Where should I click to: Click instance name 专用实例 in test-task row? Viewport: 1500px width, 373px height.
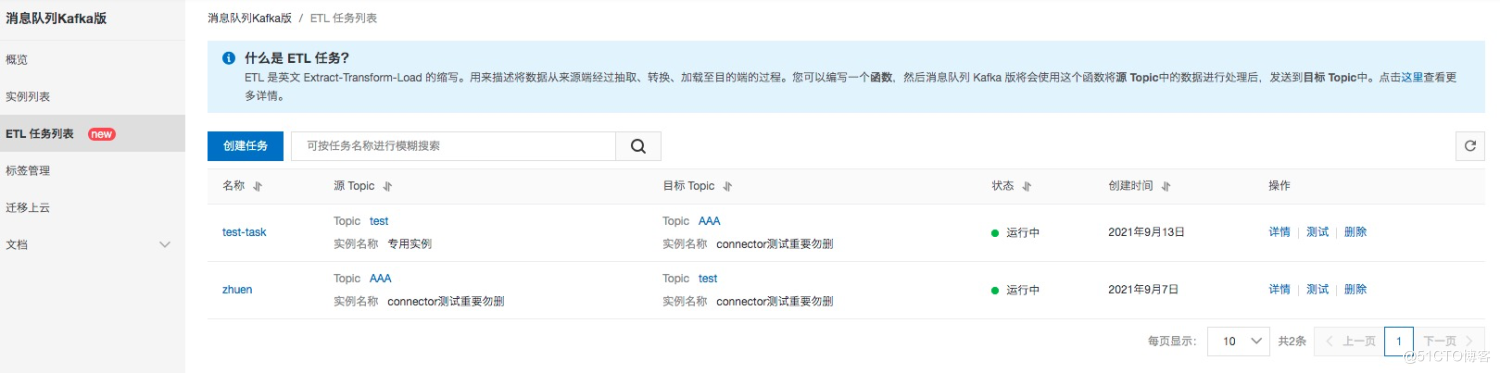click(410, 243)
